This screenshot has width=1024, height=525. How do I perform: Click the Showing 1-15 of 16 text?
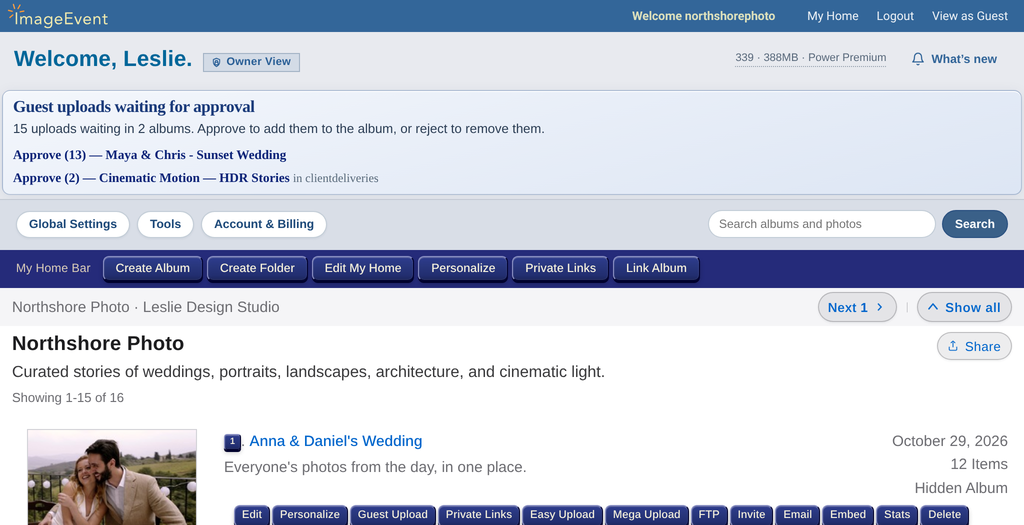coord(68,398)
